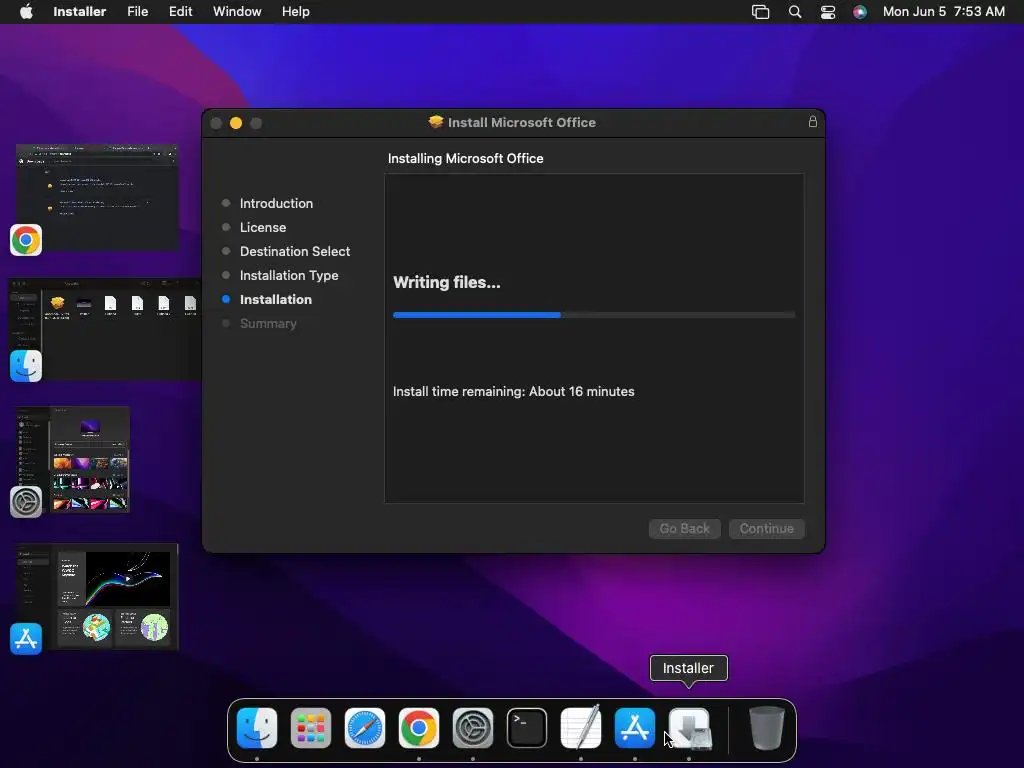
Task: Open Spotlight search in the menu bar
Action: coord(795,12)
